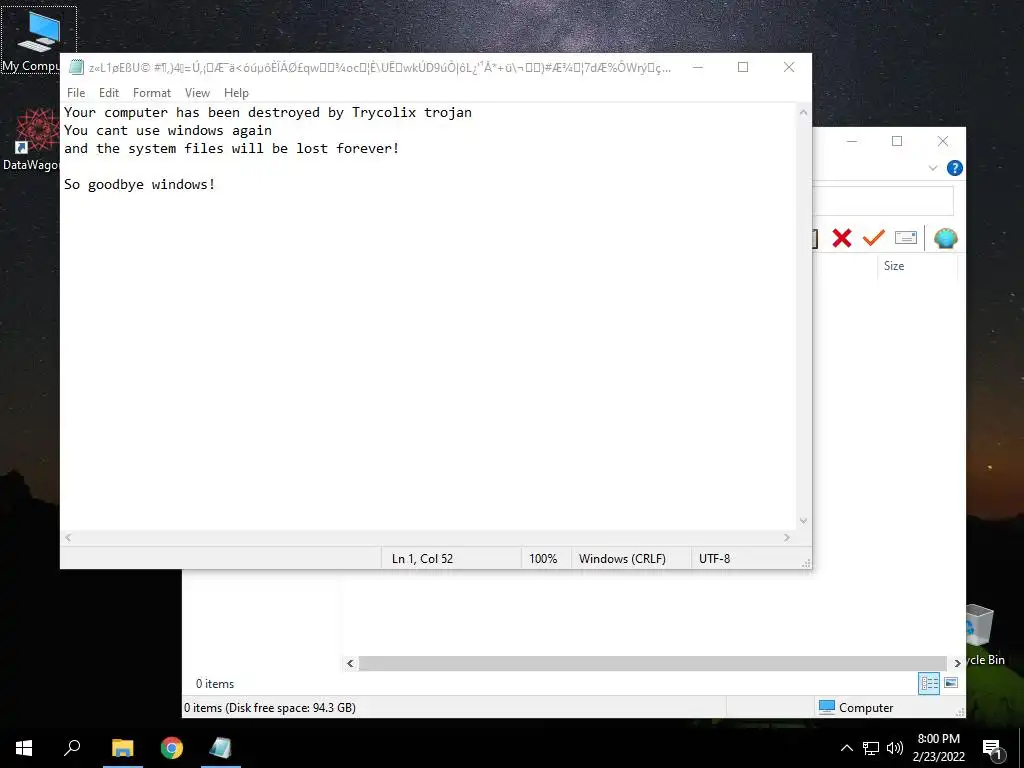
Task: Click the teal shell icon in Explorer toolbar
Action: tap(945, 238)
